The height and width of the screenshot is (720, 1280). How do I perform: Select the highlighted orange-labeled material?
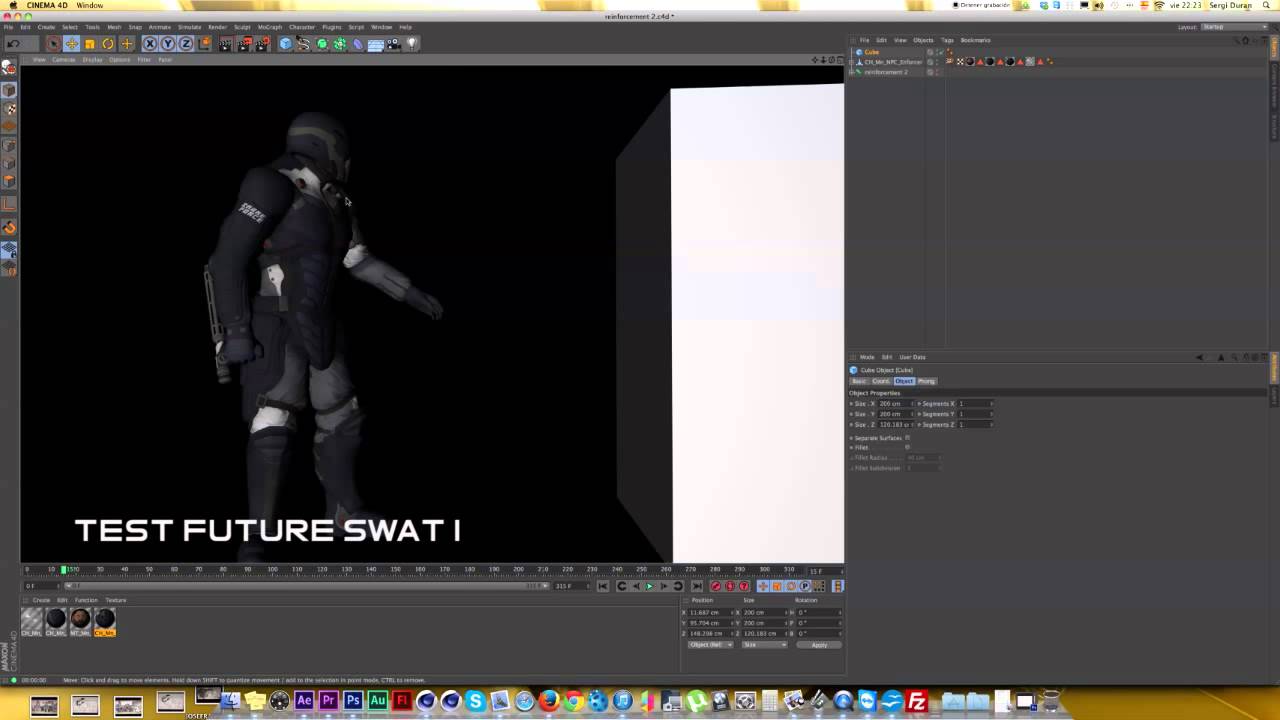click(x=104, y=620)
